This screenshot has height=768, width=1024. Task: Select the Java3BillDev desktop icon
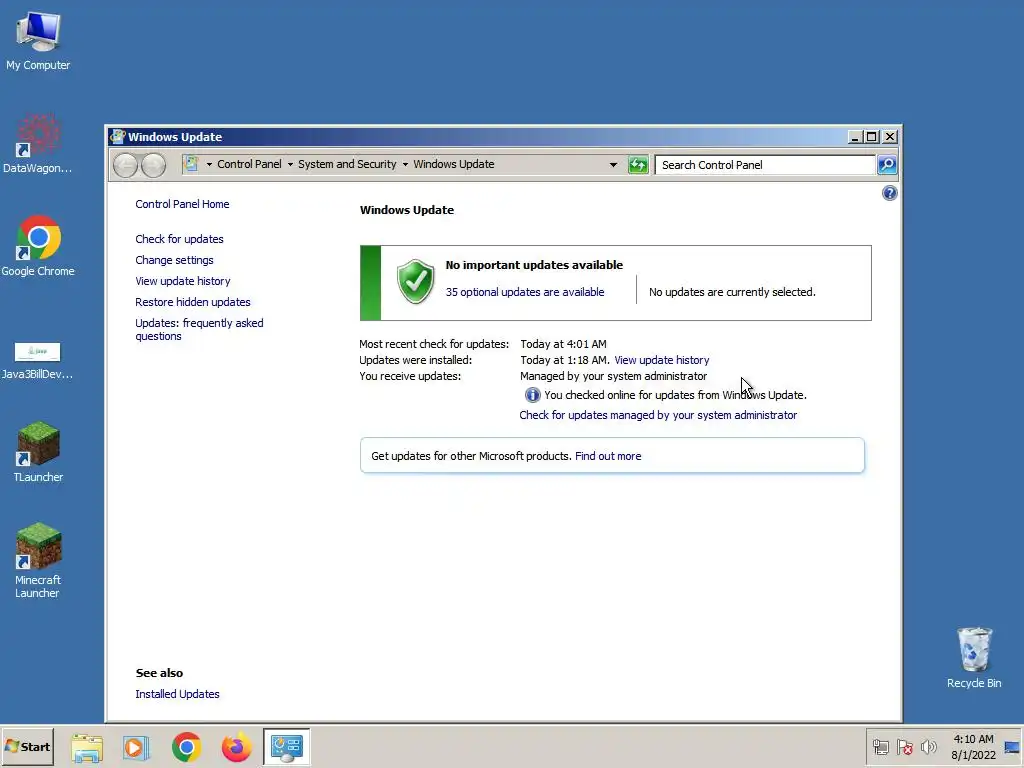[x=37, y=360]
